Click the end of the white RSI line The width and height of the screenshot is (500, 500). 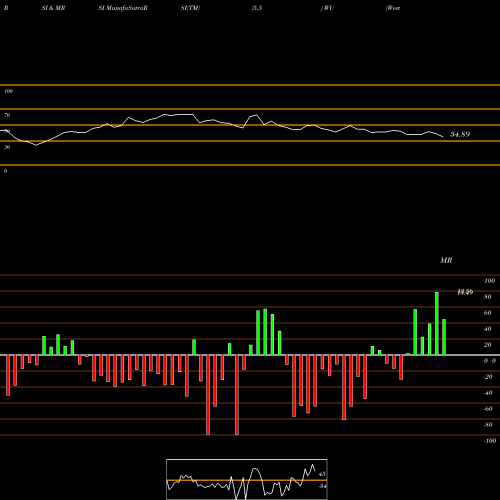(443, 137)
